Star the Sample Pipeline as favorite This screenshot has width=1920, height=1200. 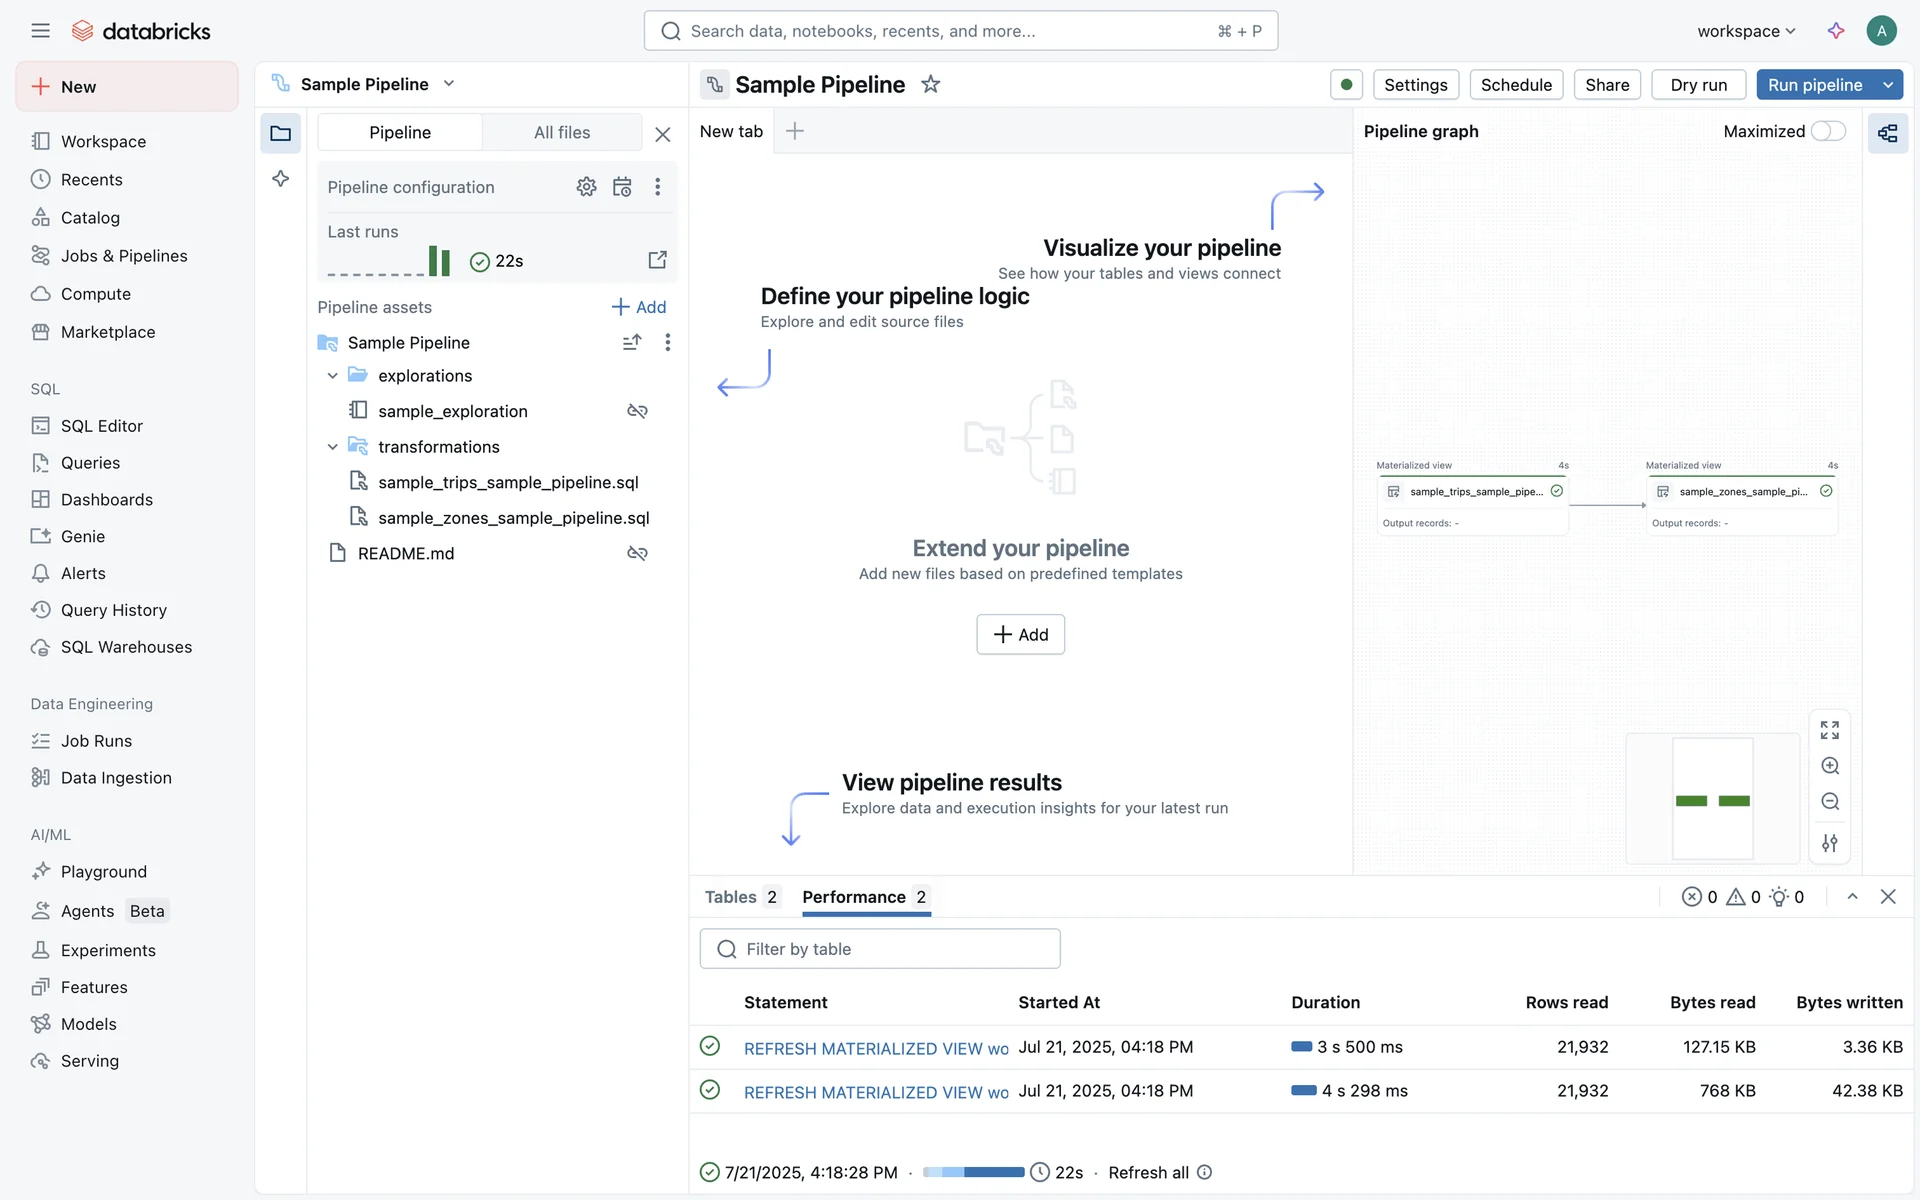[930, 85]
